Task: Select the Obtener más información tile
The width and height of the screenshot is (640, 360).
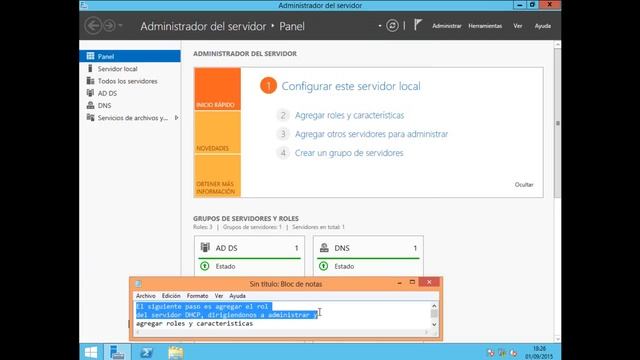Action: (218, 176)
